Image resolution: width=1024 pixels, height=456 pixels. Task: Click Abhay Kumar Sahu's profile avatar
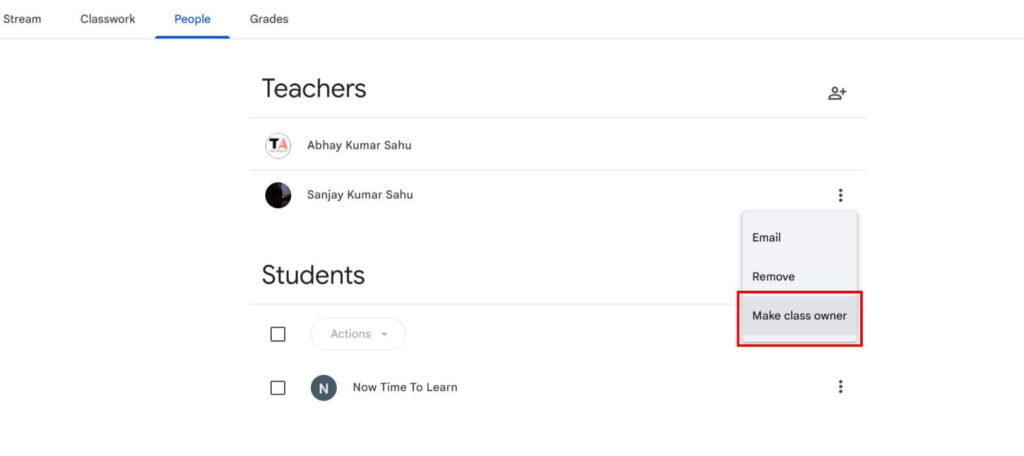[x=278, y=145]
